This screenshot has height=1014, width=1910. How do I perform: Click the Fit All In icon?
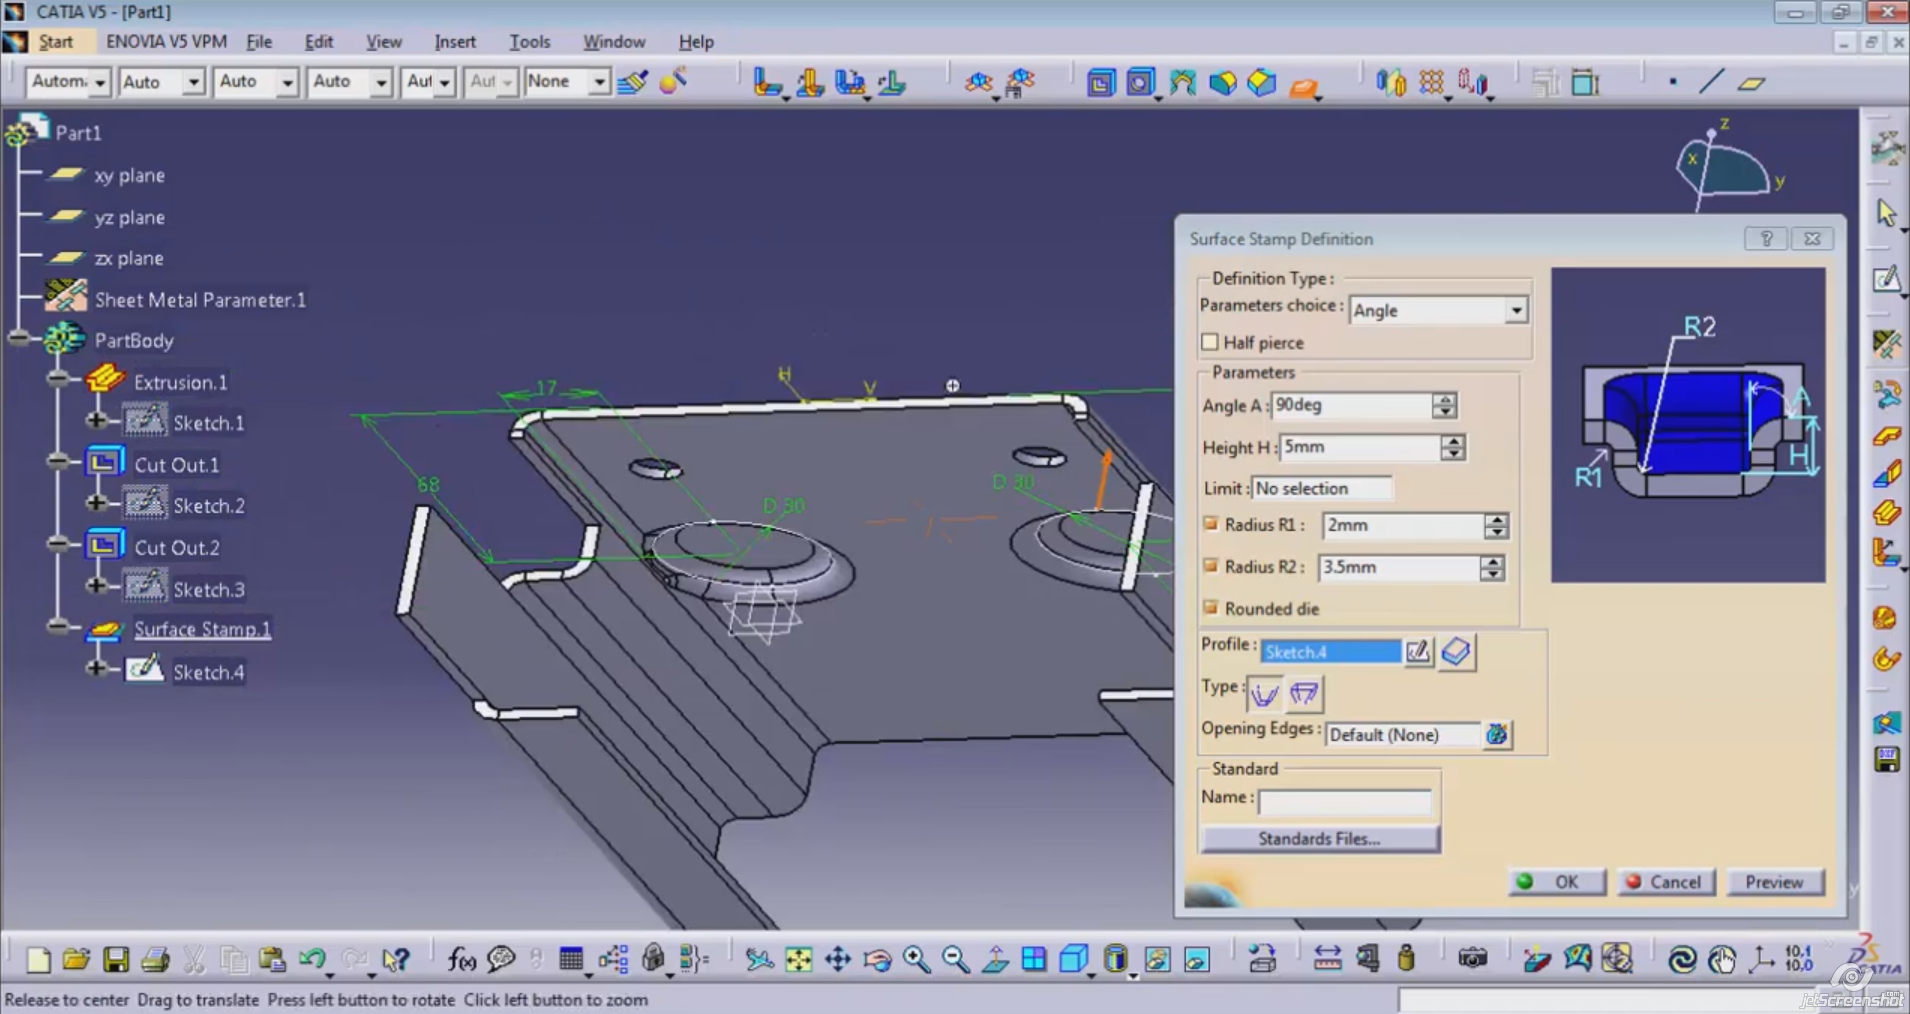tap(798, 960)
